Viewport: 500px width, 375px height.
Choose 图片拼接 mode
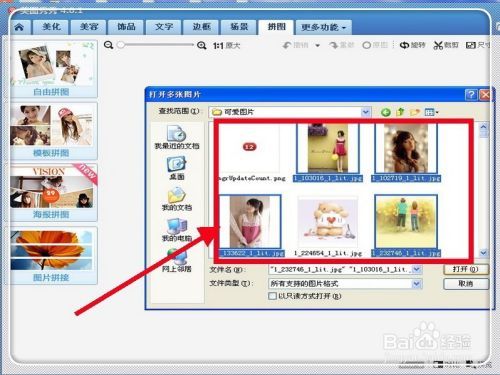coord(54,256)
